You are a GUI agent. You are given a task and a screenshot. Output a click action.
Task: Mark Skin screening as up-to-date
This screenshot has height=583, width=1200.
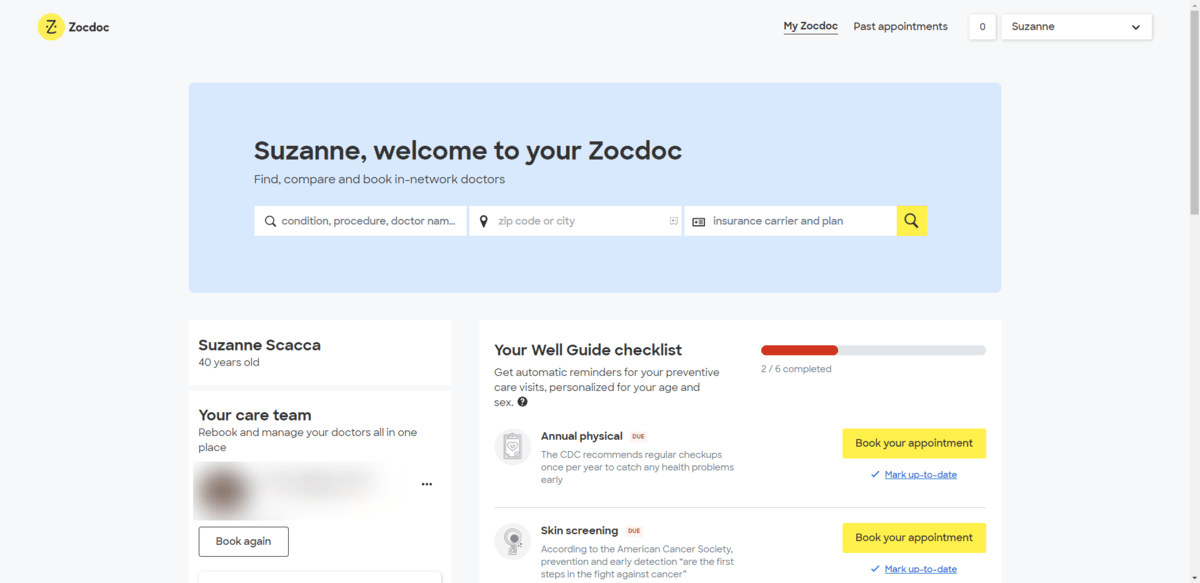[x=920, y=569]
